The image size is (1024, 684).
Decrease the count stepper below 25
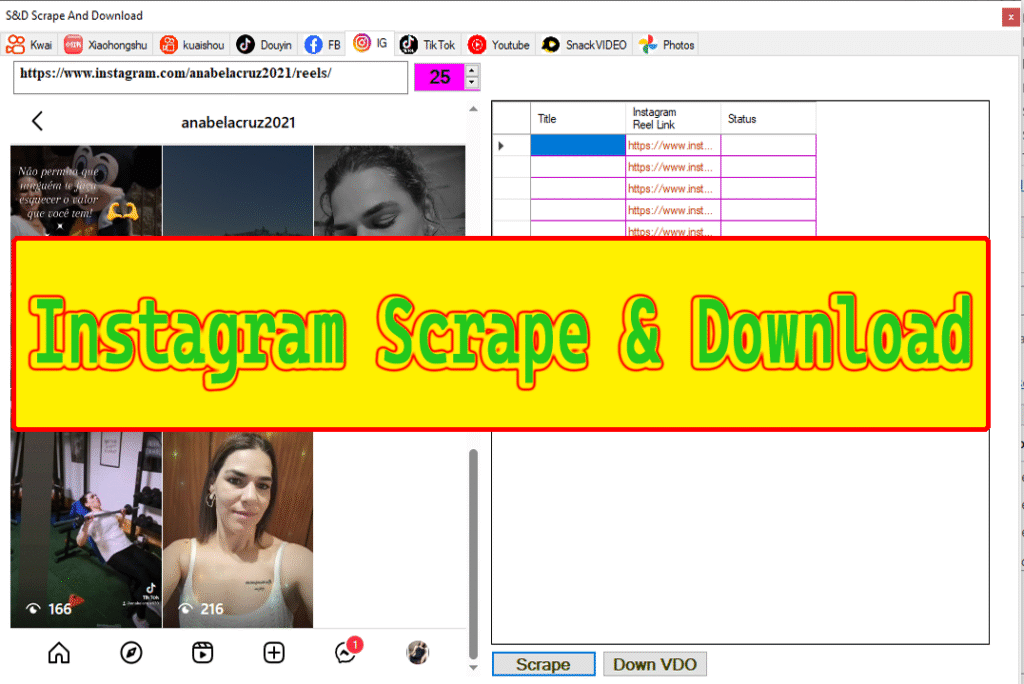tap(472, 83)
